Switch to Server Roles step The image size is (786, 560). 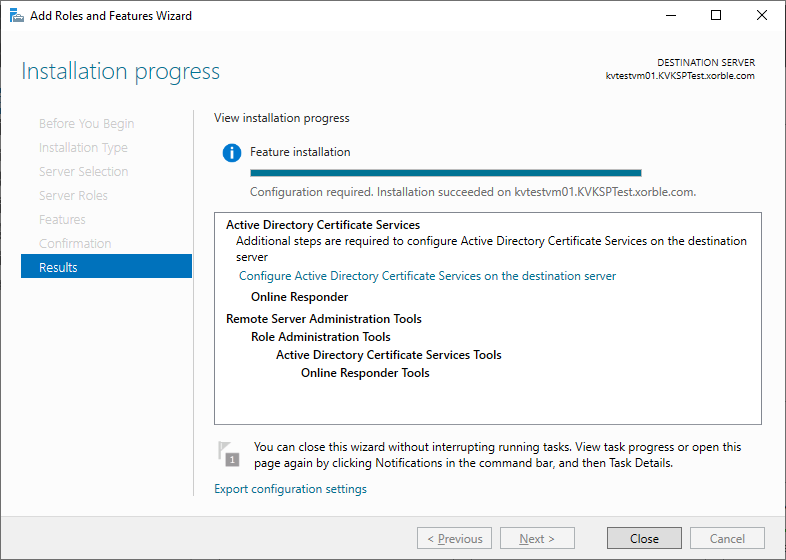(x=73, y=196)
